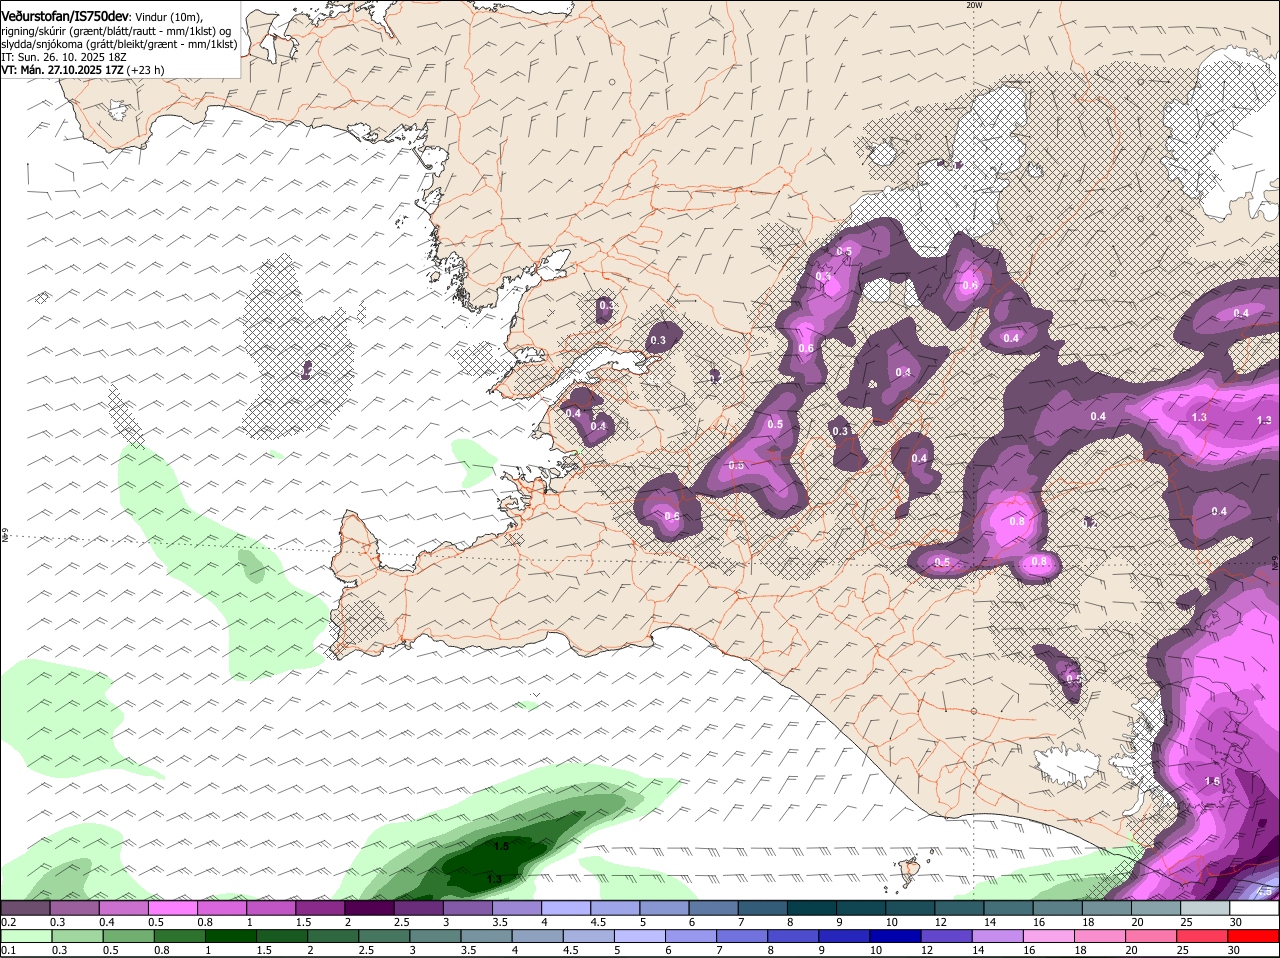Click the 12 label in the lower legend
This screenshot has width=1280, height=958.
click(925, 950)
